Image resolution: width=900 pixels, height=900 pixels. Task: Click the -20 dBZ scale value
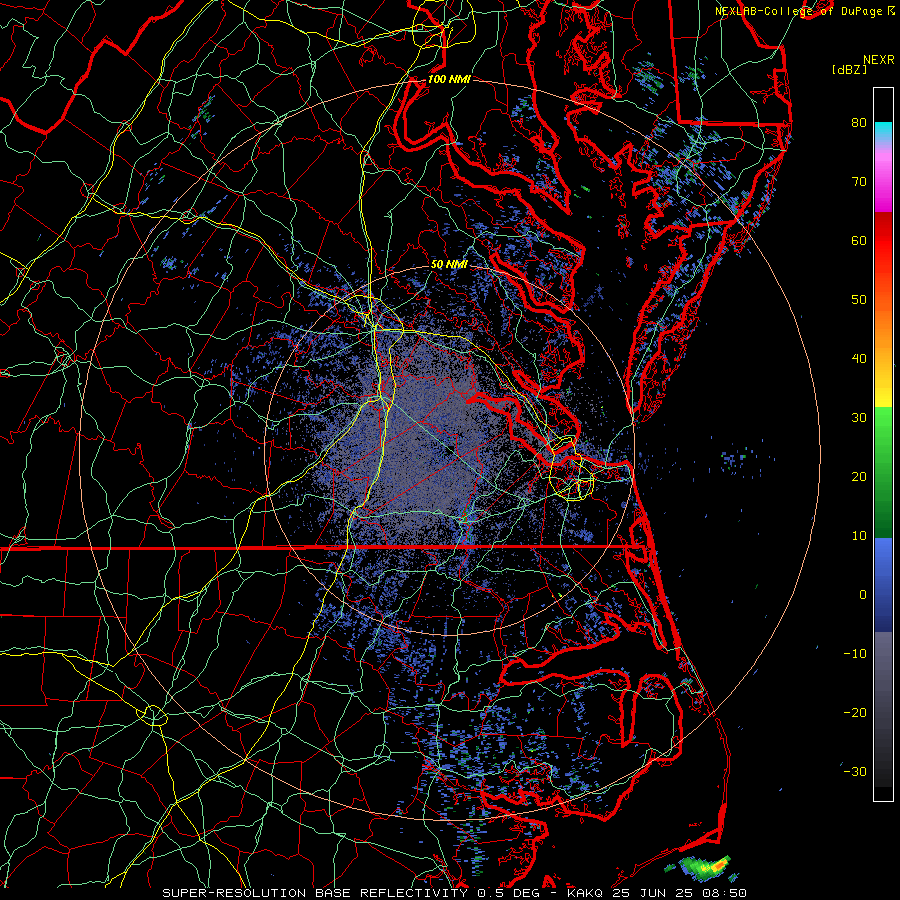point(855,713)
